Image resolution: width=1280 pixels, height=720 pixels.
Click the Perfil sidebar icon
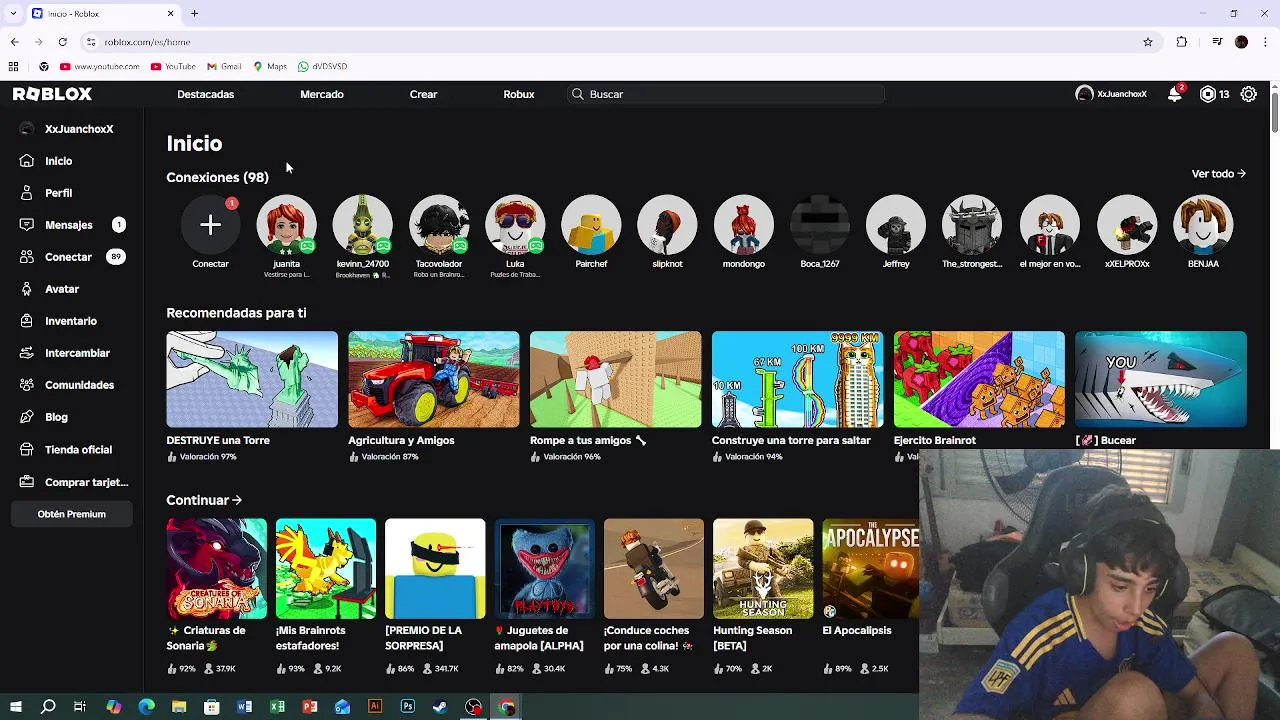(27, 193)
